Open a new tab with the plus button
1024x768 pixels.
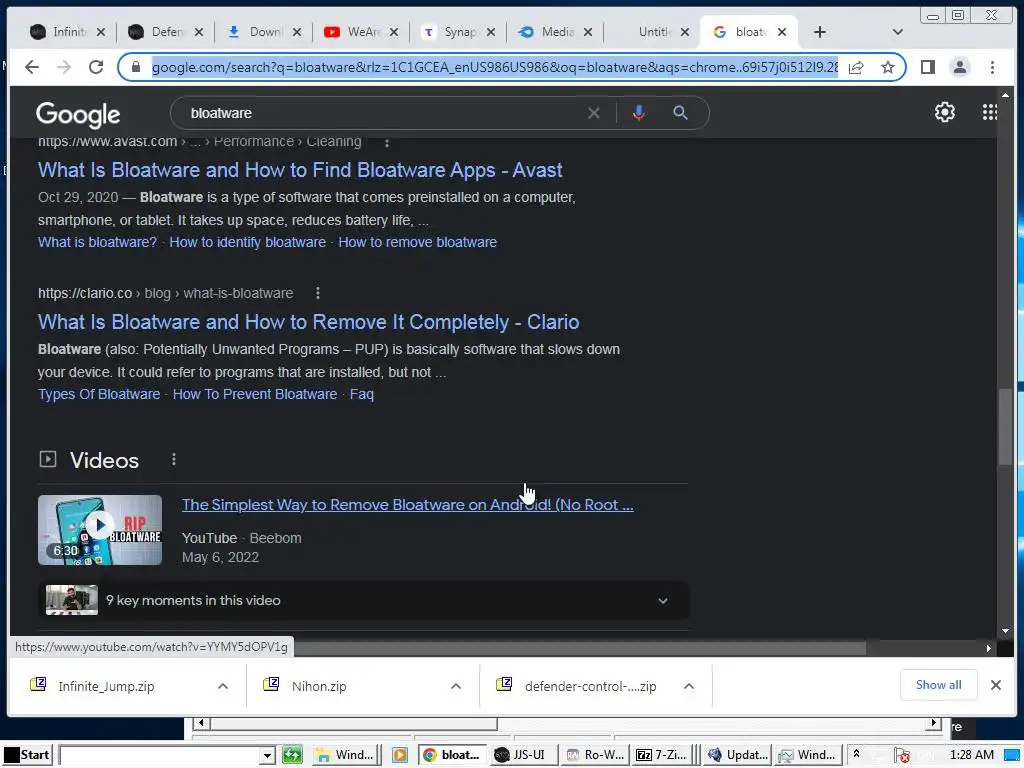point(820,32)
